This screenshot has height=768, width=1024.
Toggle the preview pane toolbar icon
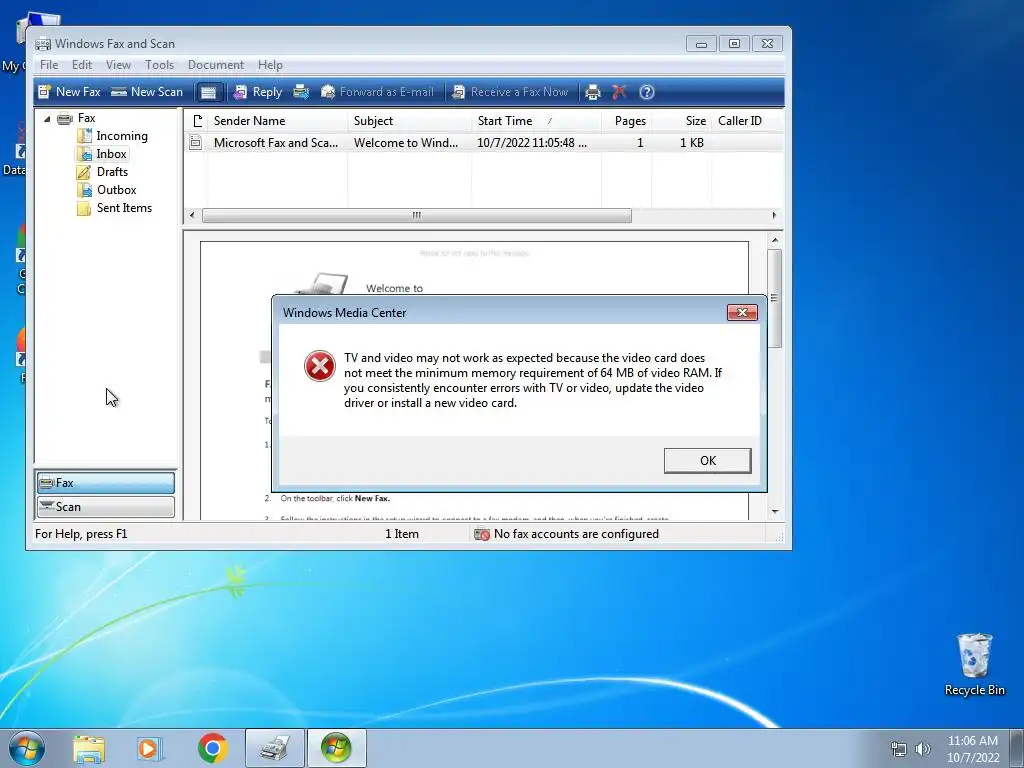(208, 92)
